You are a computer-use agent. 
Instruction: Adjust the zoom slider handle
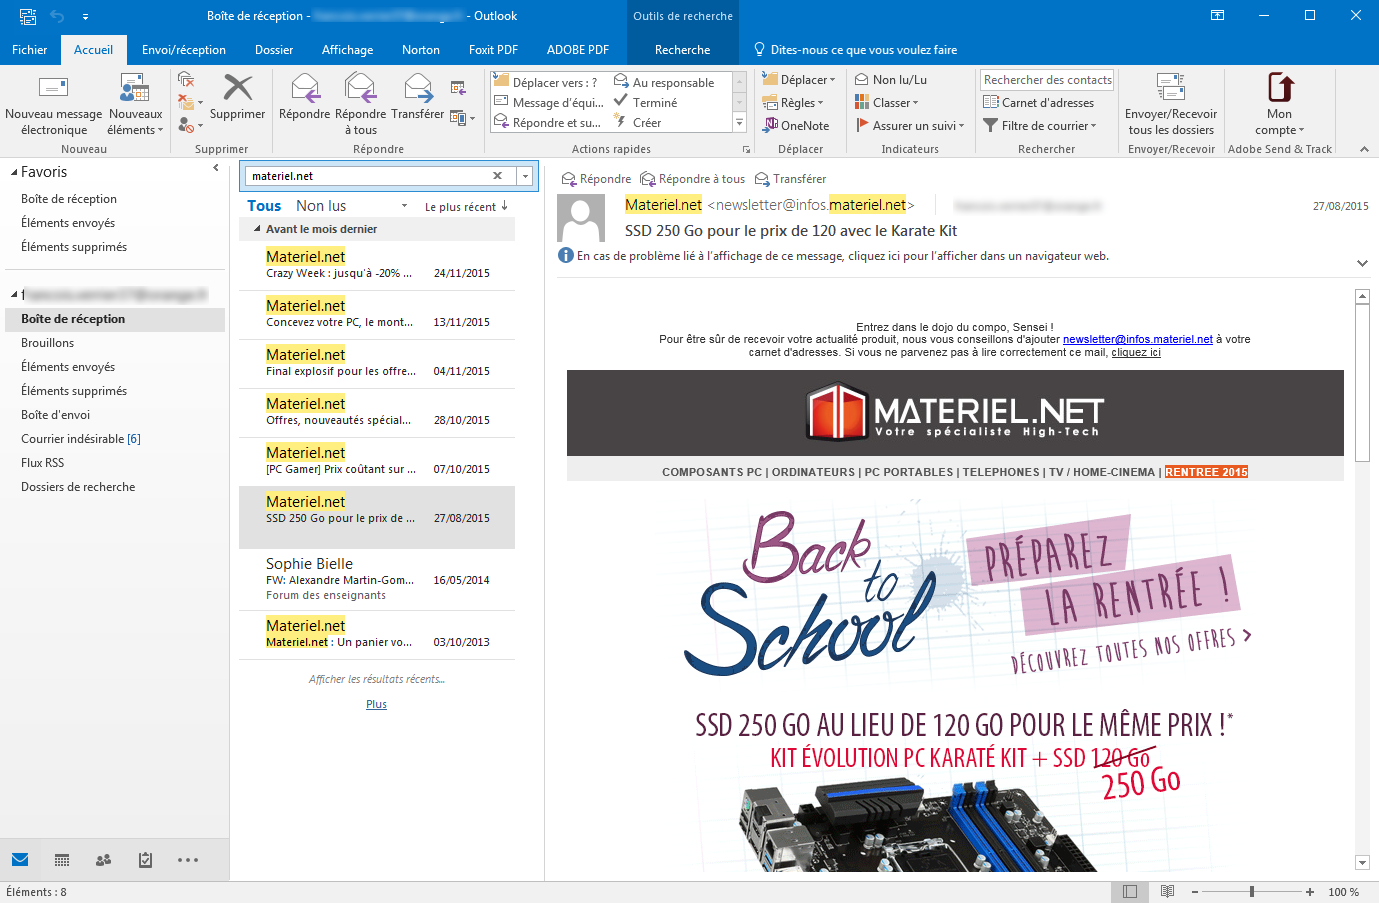(1252, 891)
